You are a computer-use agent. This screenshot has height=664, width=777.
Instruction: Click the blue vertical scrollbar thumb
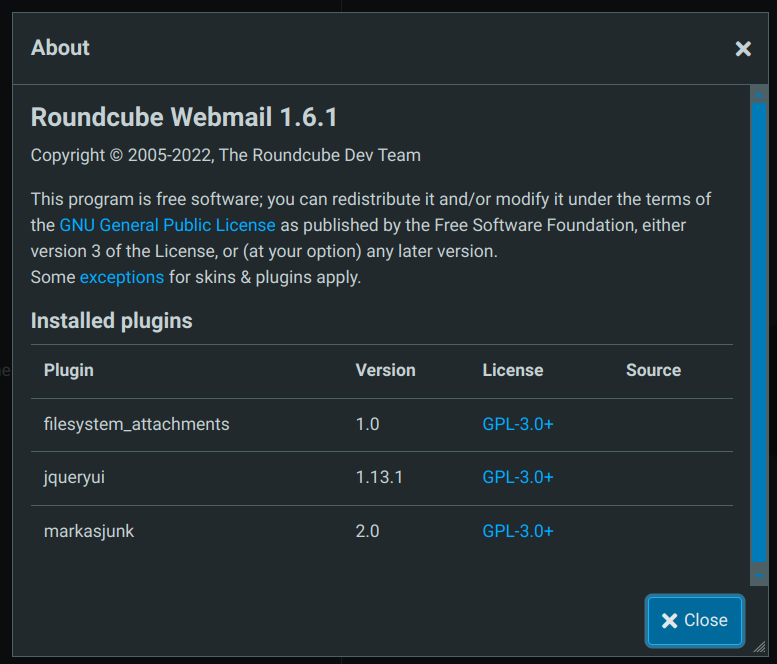[x=759, y=332]
